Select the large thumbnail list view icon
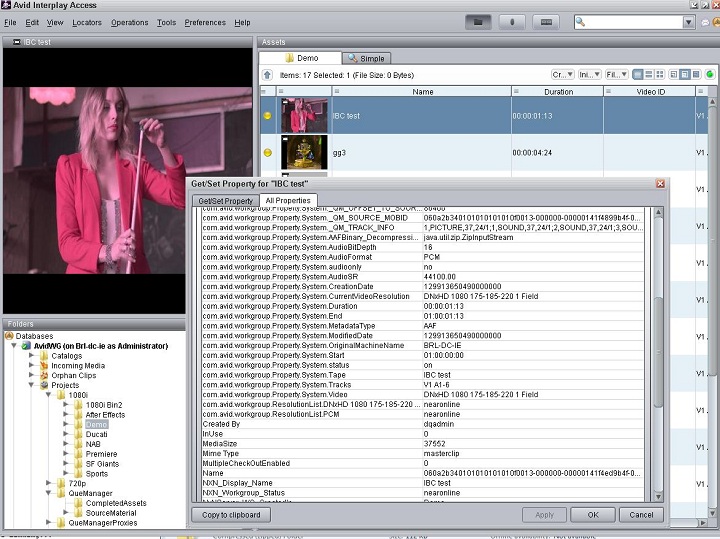The height and width of the screenshot is (539, 720). 638,74
